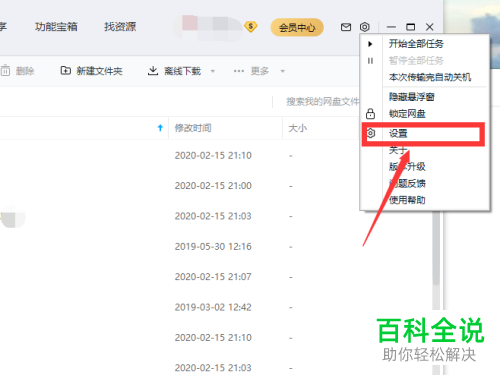
Task: Select 版本升级 menu entry
Action: 407,166
